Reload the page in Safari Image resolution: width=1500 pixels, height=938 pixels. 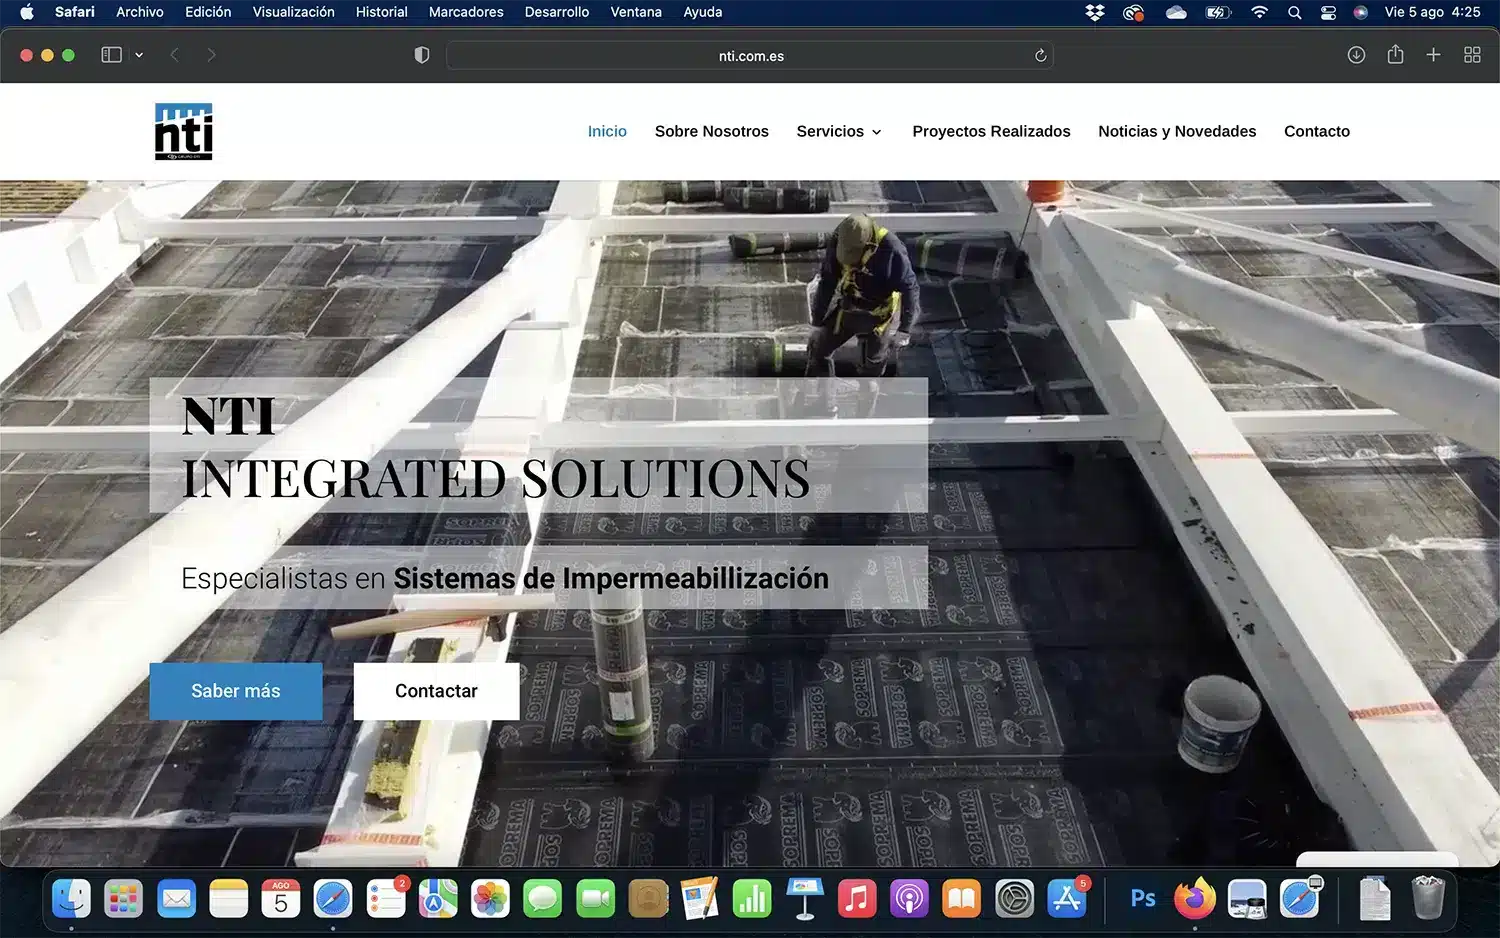(1040, 56)
